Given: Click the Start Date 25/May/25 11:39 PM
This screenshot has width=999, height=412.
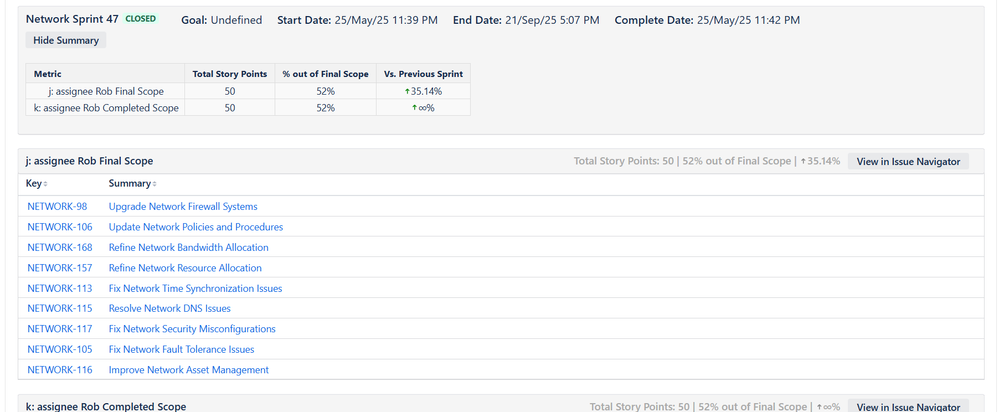Looking at the screenshot, I should [x=357, y=20].
